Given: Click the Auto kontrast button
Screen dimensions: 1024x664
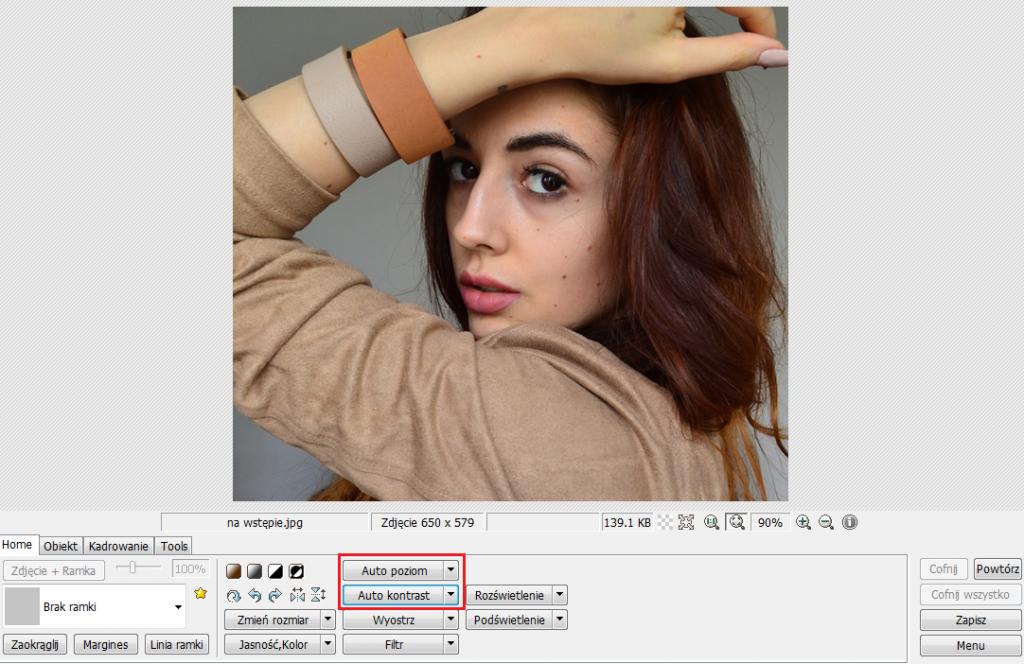Looking at the screenshot, I should tap(394, 595).
